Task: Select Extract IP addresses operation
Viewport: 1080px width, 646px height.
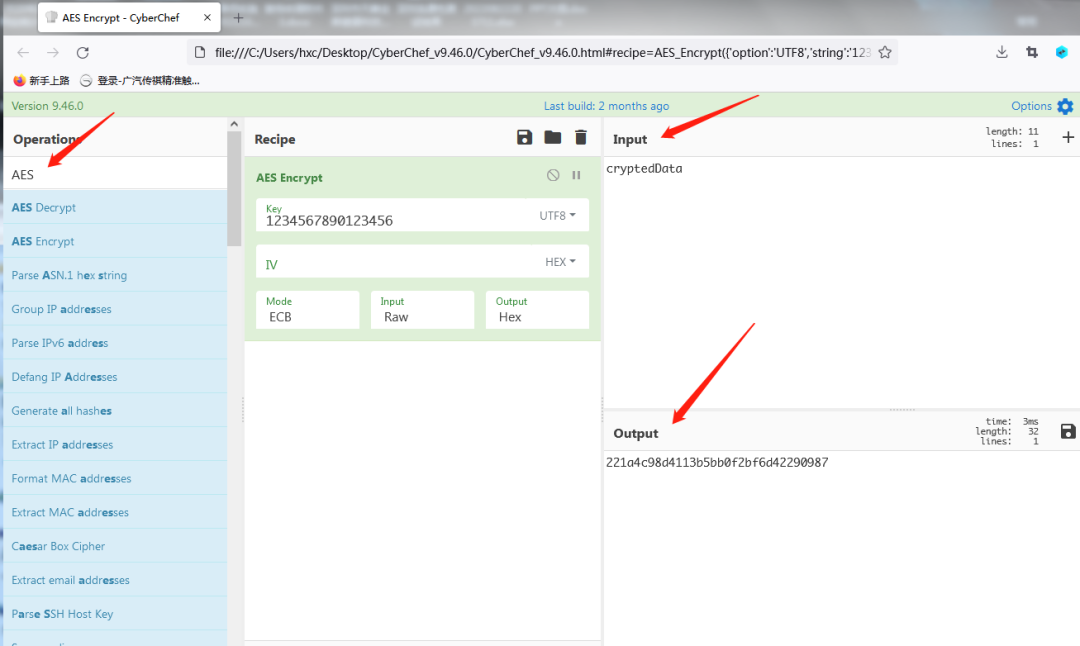Action: click(x=115, y=444)
